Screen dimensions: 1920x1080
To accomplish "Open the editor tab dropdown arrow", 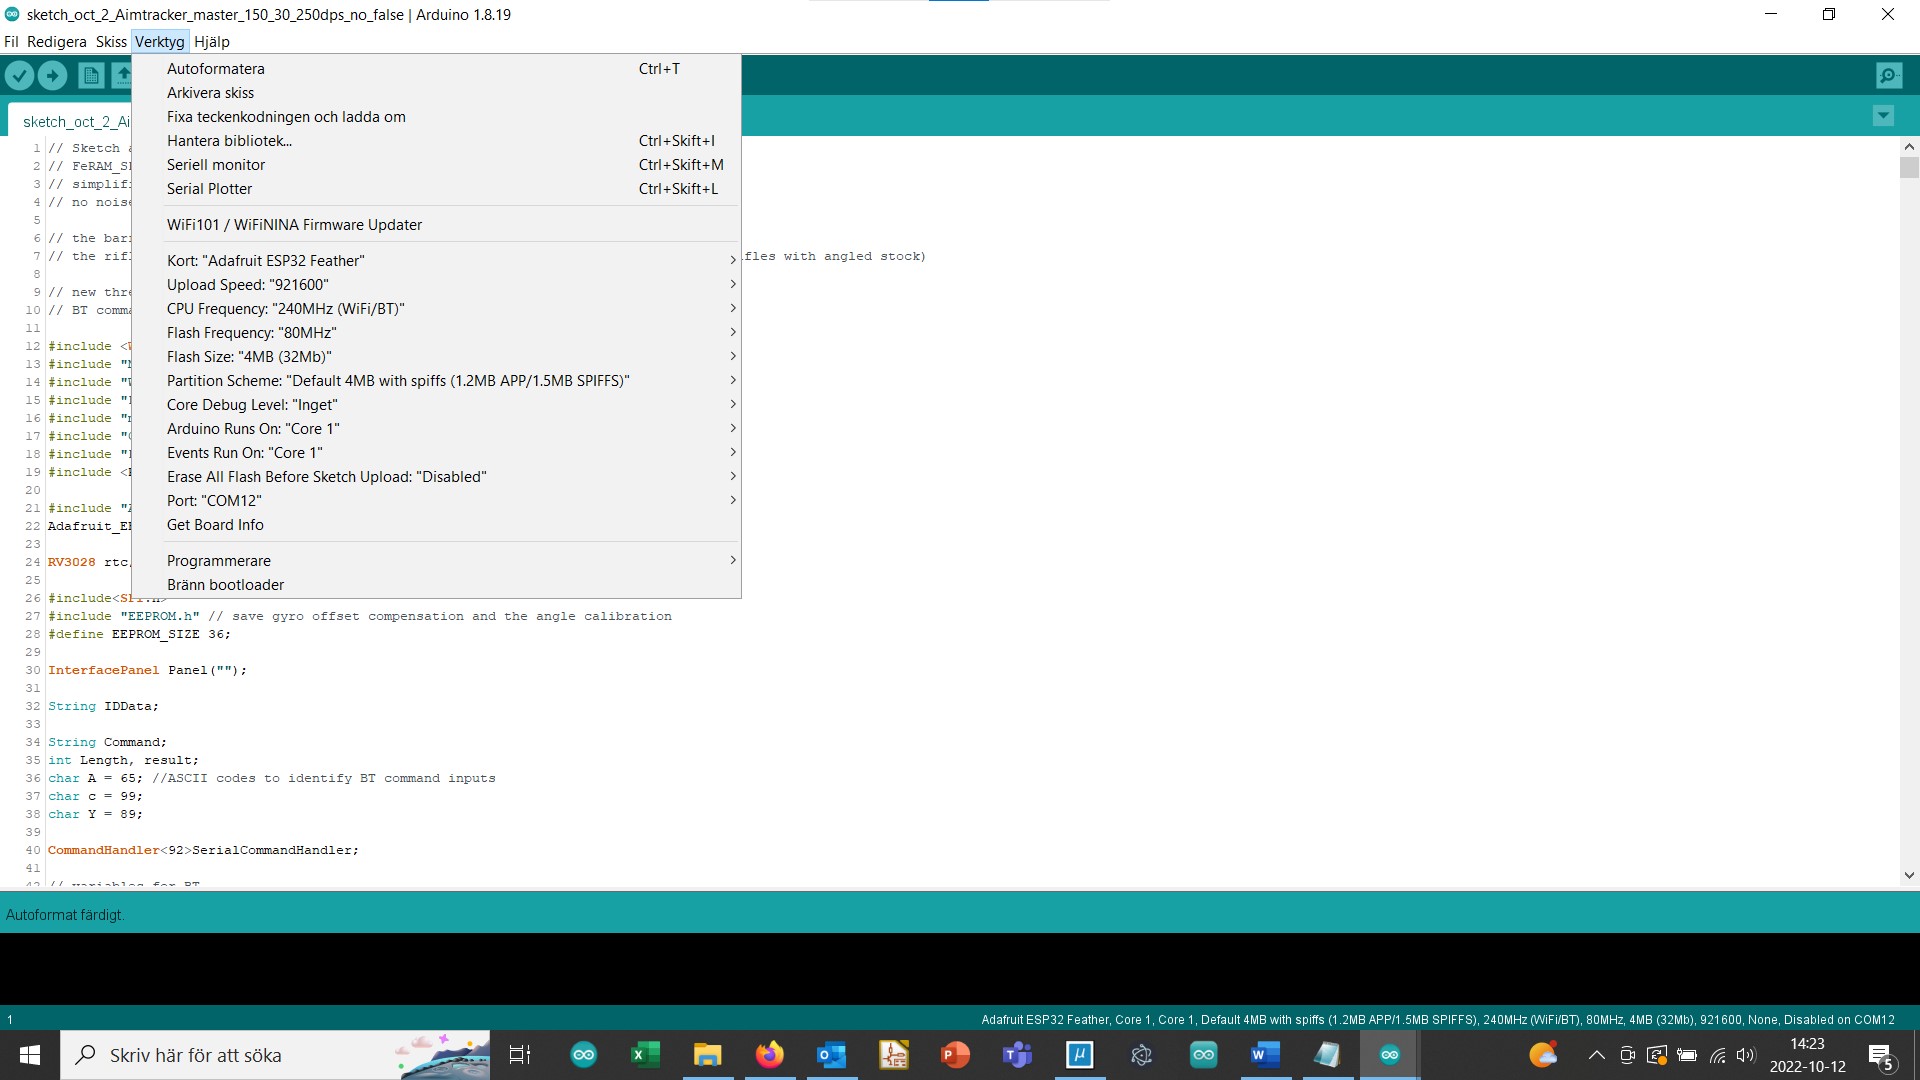I will 1883,116.
